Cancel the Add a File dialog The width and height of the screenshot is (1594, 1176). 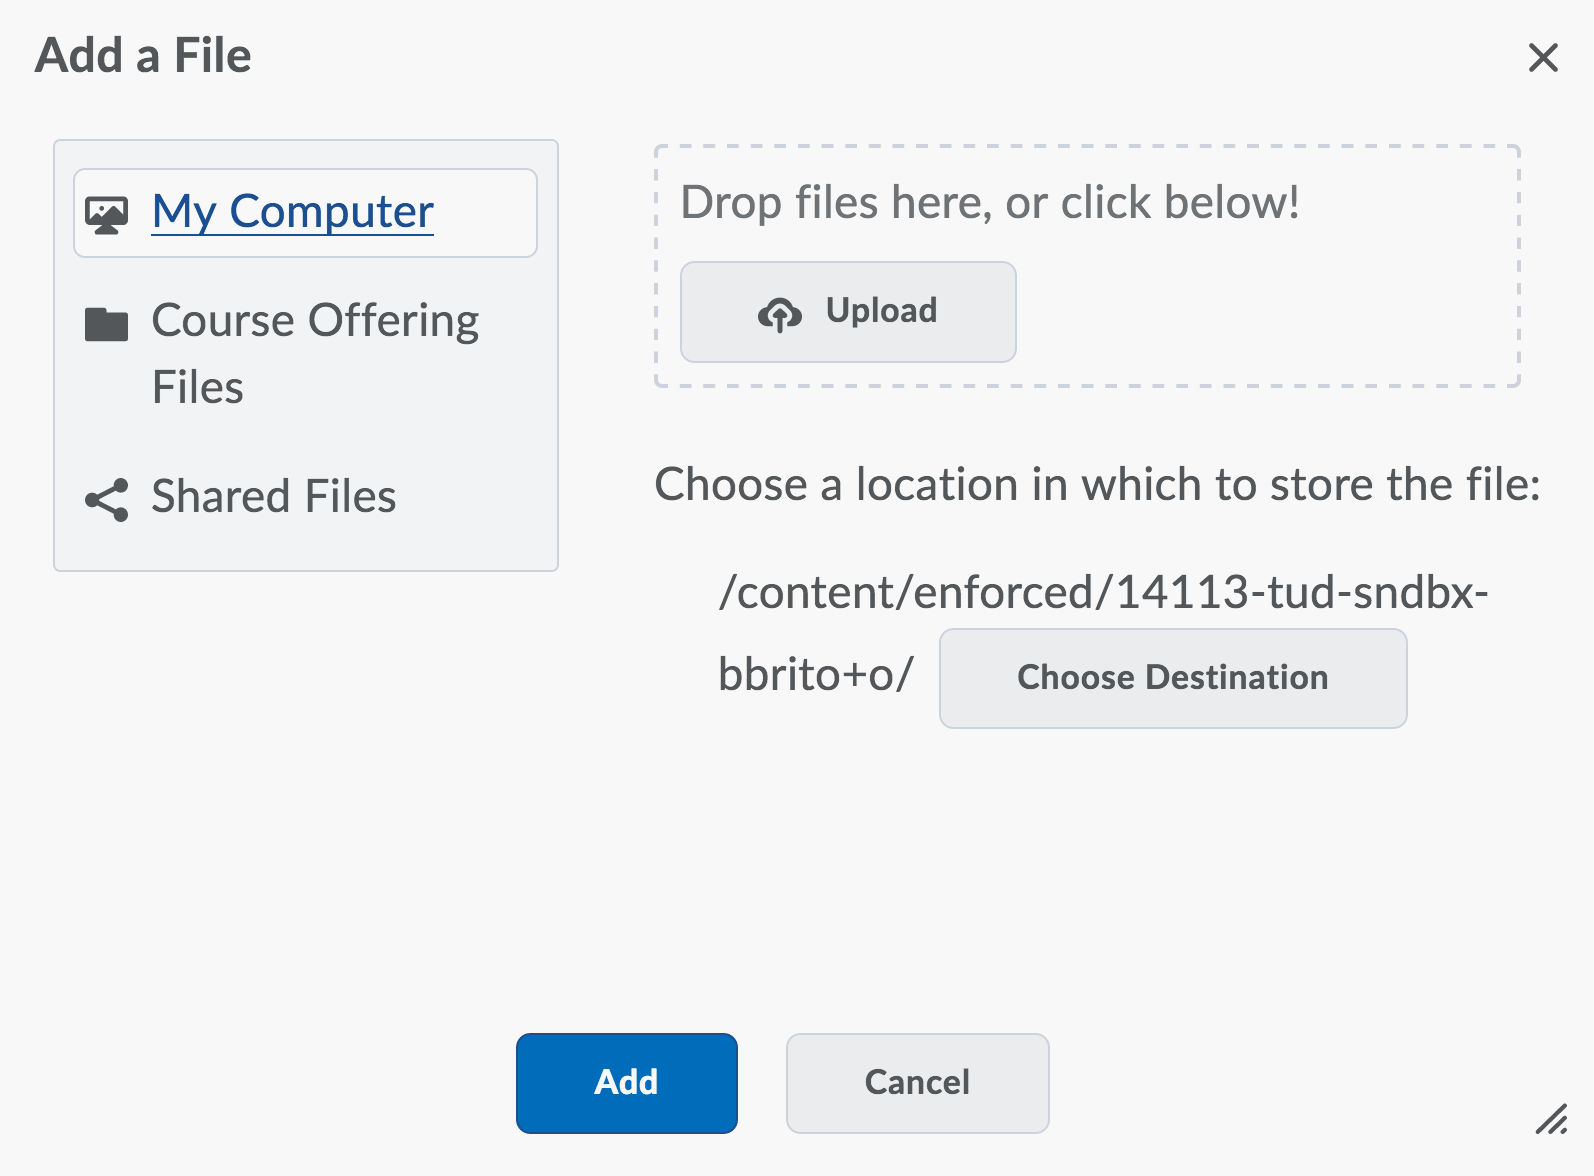click(x=916, y=1083)
